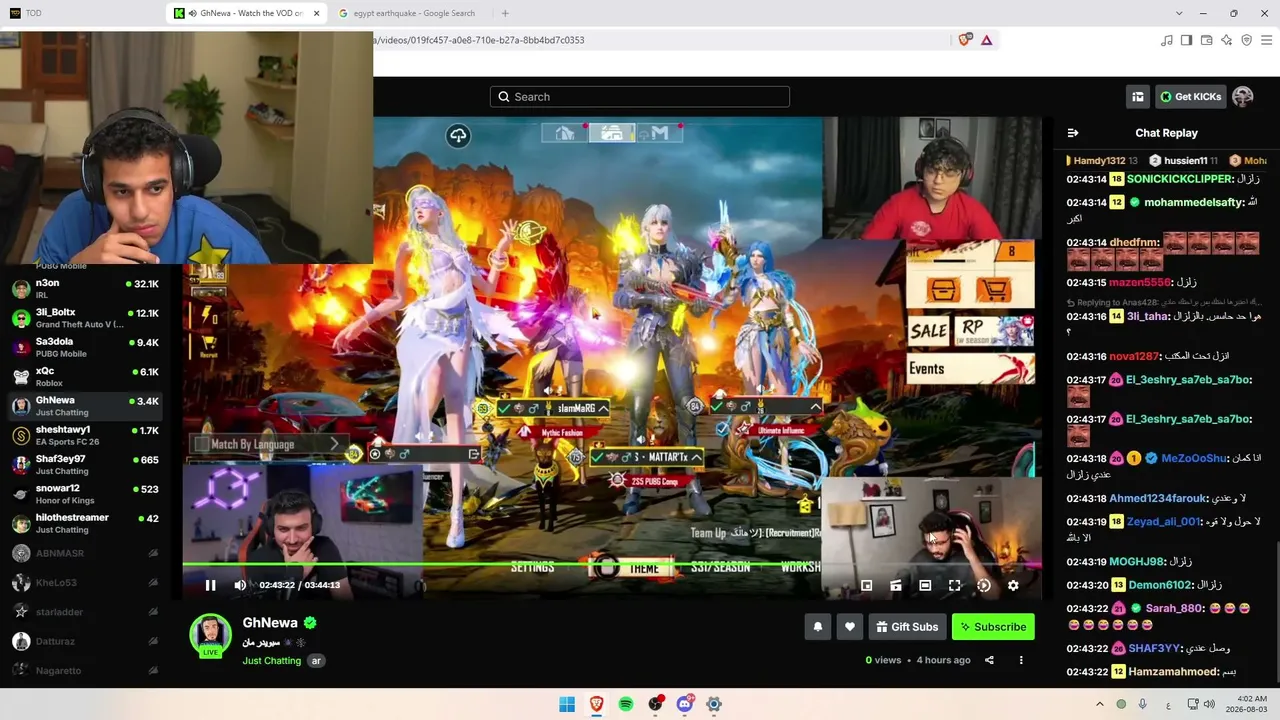Click GhNewa's LIVE avatar
This screenshot has width=1280, height=720.
210,636
